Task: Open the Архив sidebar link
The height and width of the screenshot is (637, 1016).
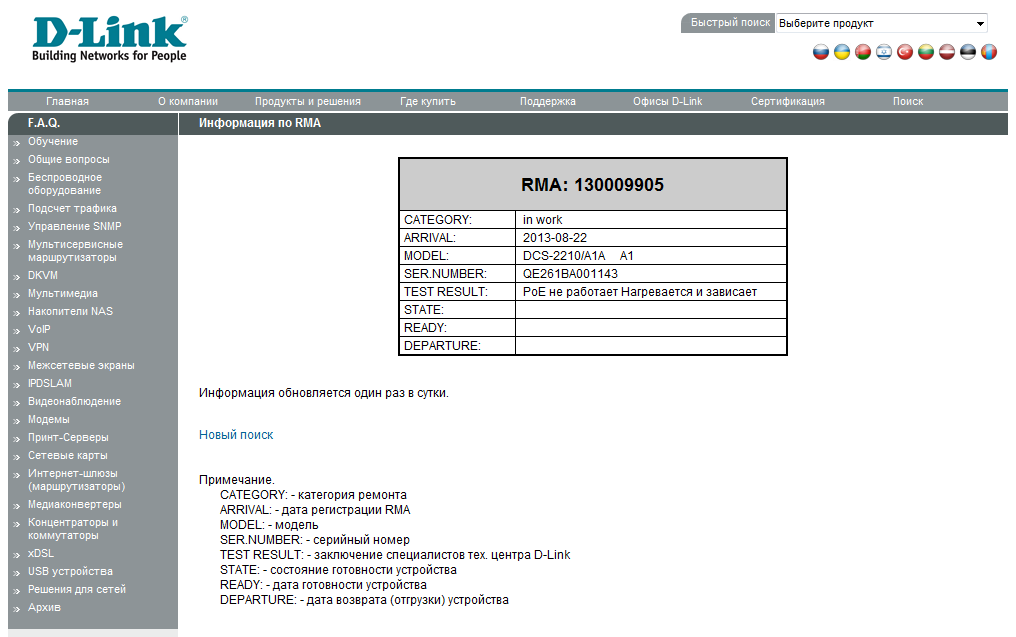Action: pyautogui.click(x=44, y=607)
